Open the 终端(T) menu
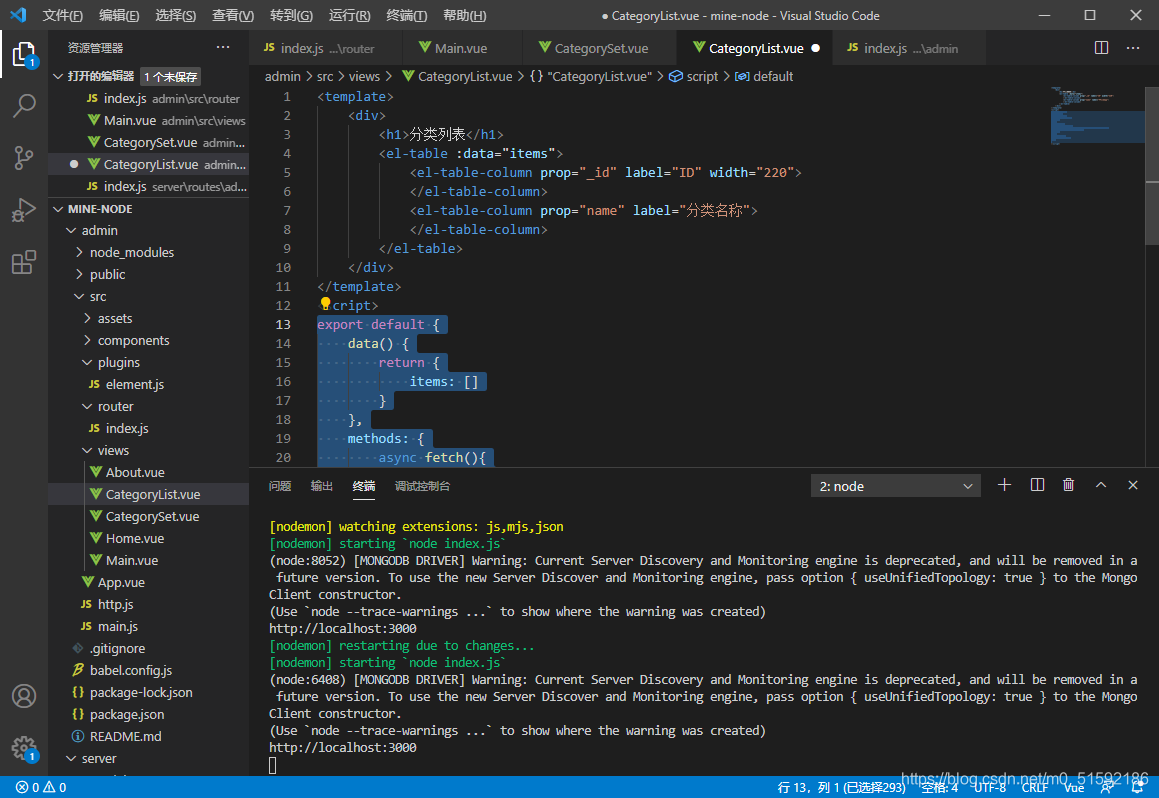Image resolution: width=1159 pixels, height=798 pixels. (x=406, y=16)
